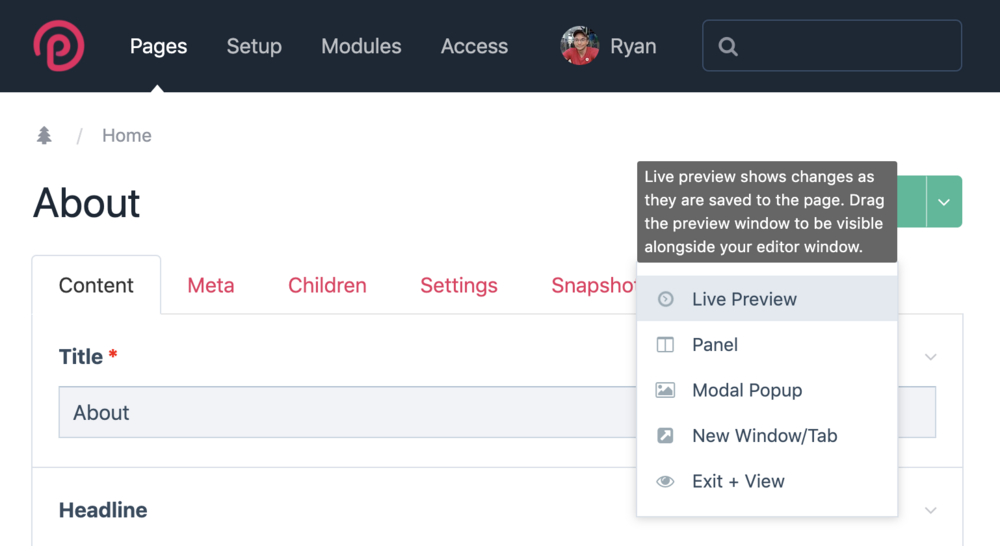
Task: Click the search magnifier icon
Action: pos(728,46)
